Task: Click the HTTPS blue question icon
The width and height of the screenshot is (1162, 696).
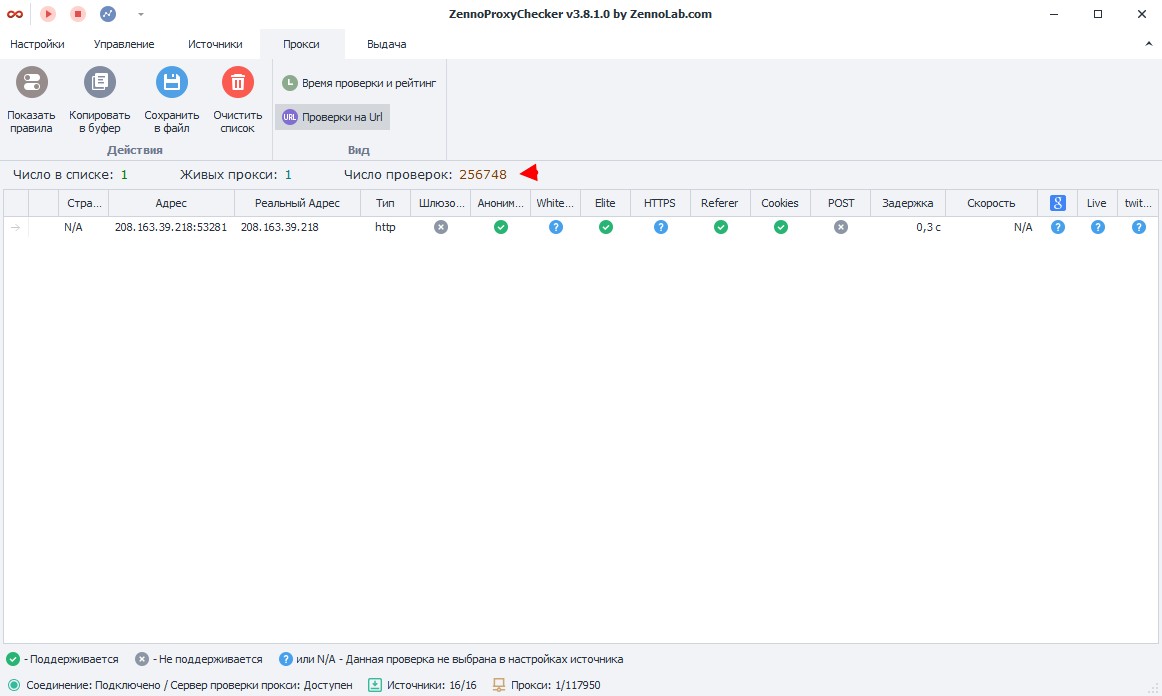Action: [x=661, y=228]
